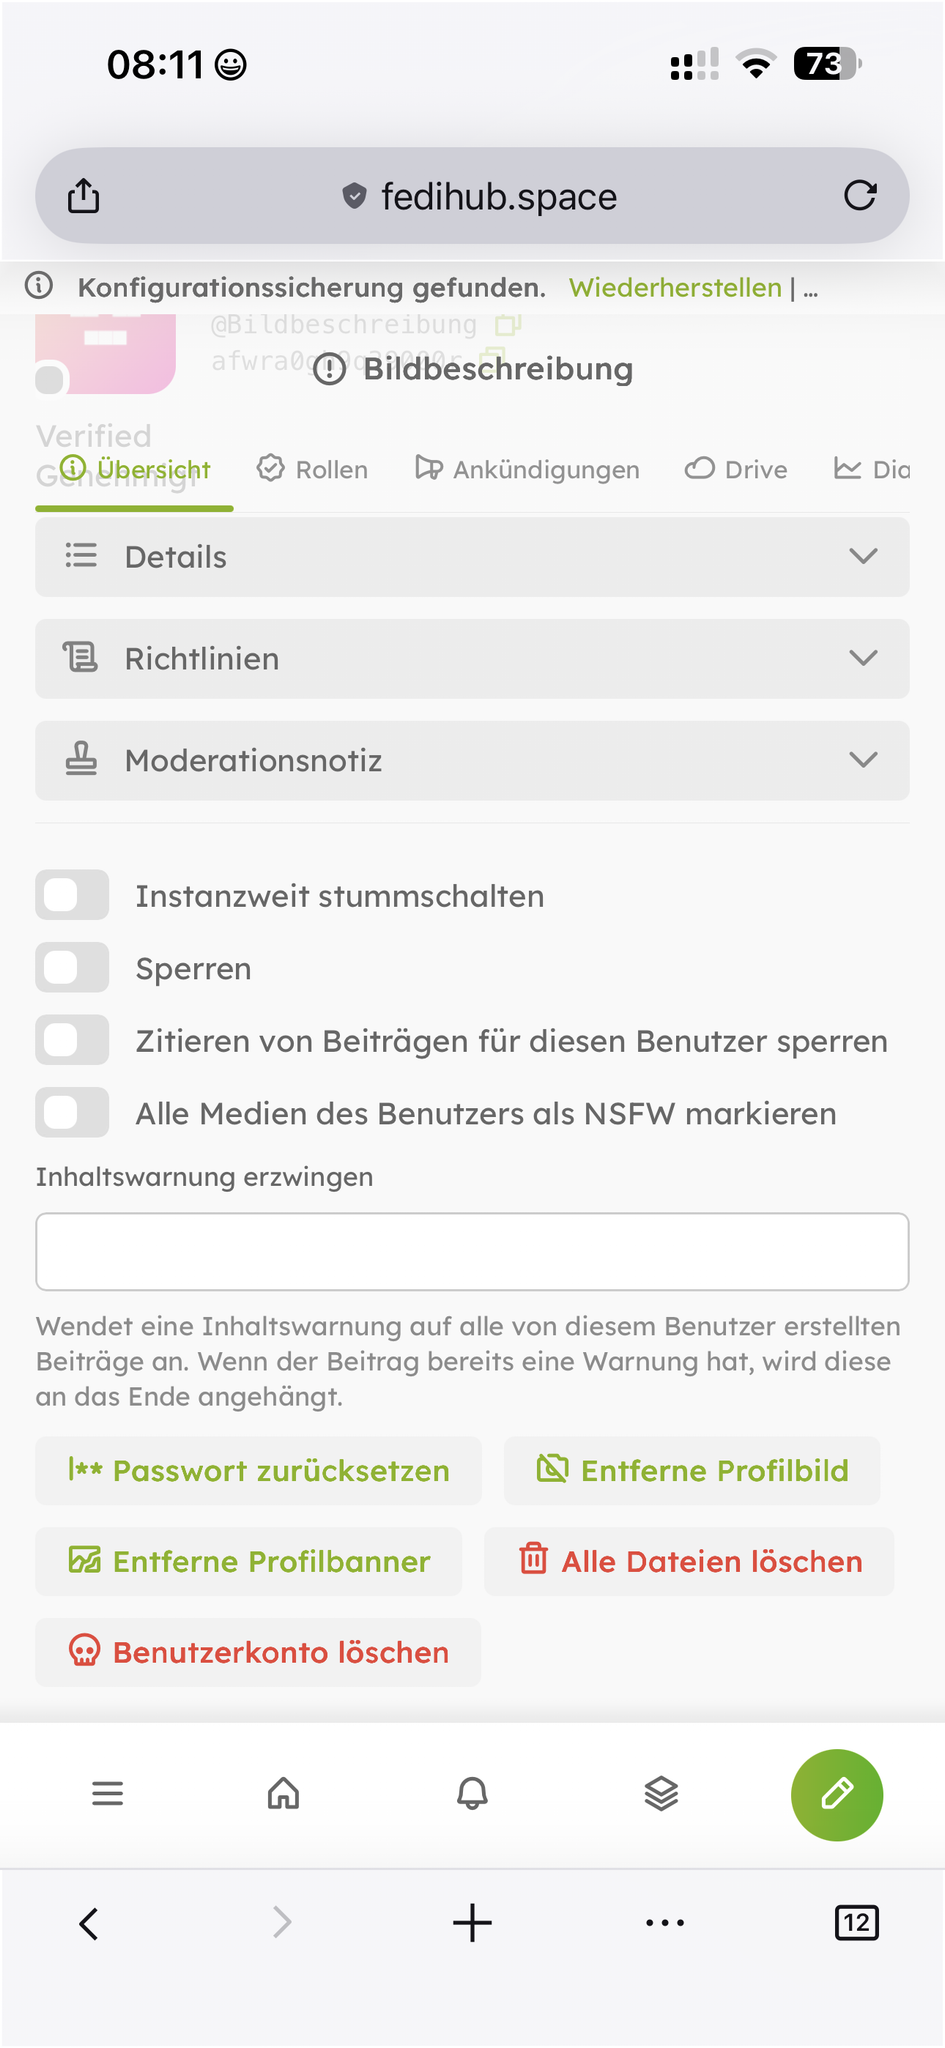Viewport: 945px width, 2048px height.
Task: Open notifications bell icon
Action: click(x=472, y=1794)
